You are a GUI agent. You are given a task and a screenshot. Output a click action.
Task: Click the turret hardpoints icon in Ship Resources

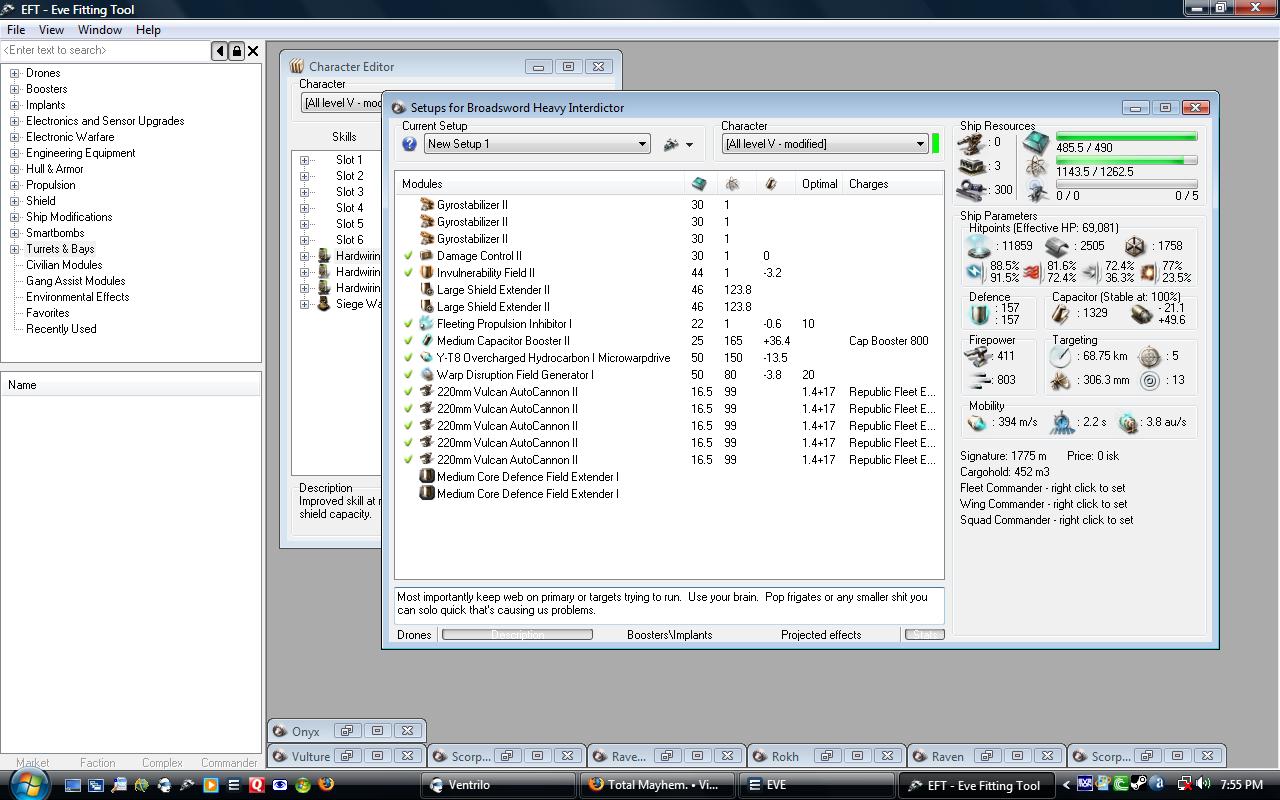pyautogui.click(x=970, y=143)
